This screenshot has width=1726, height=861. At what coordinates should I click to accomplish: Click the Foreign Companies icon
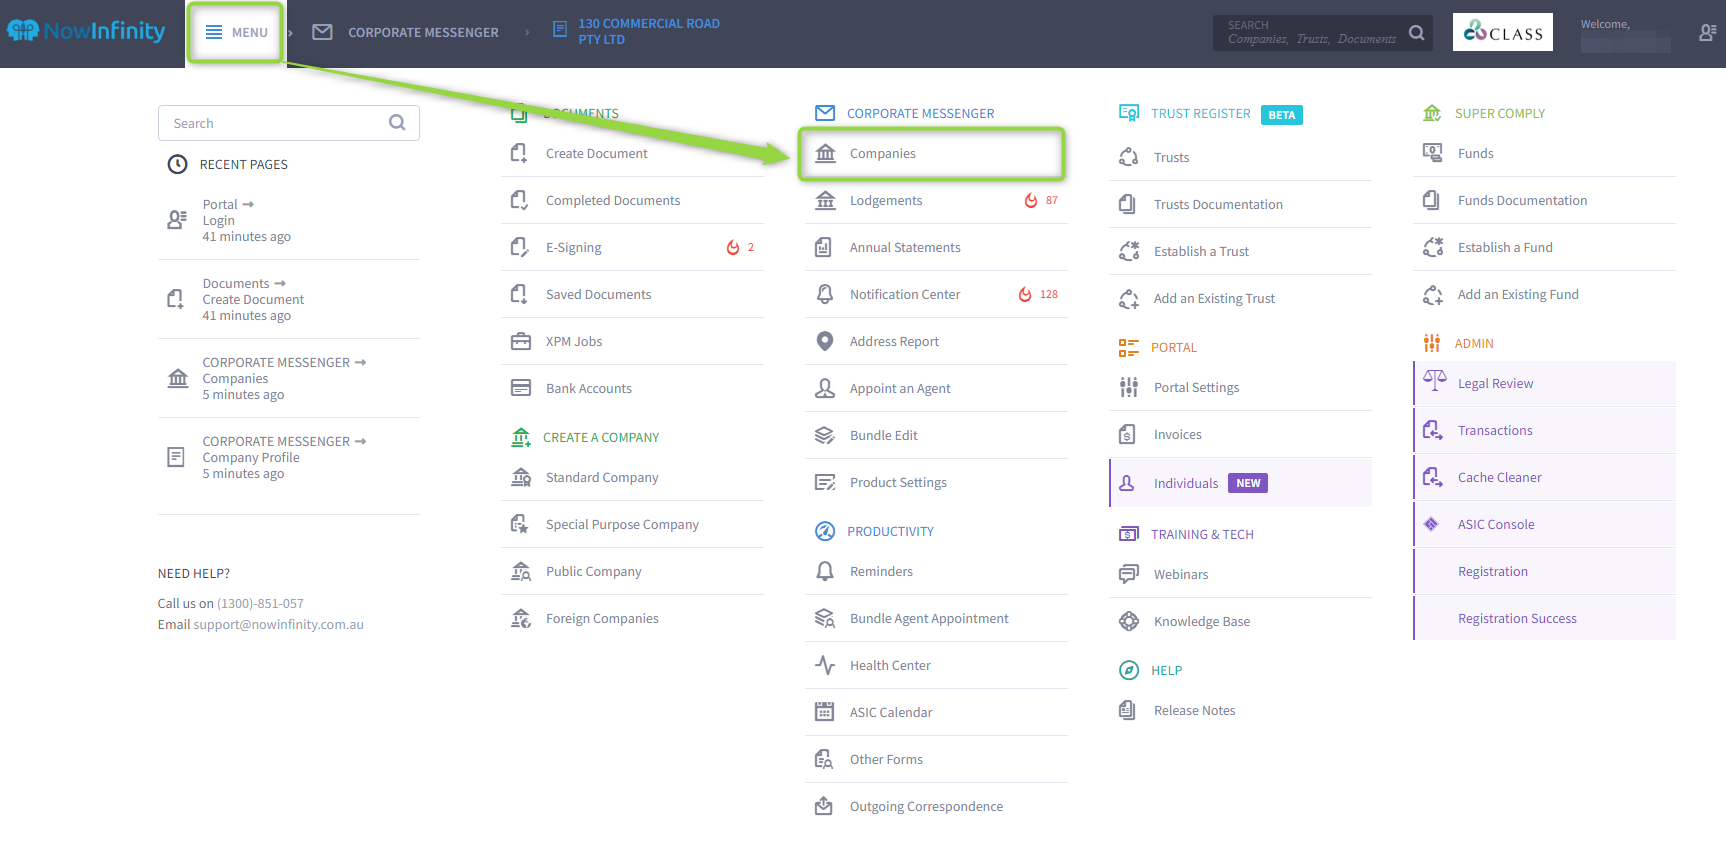point(520,618)
